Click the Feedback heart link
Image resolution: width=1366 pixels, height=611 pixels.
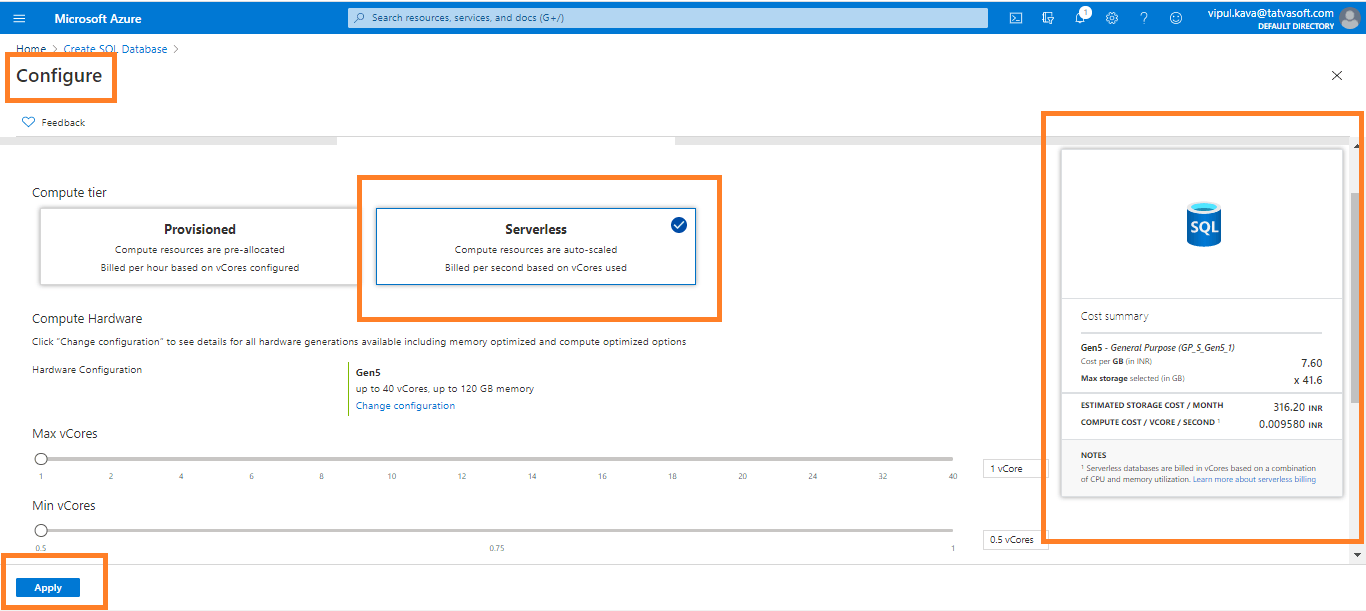tap(54, 122)
